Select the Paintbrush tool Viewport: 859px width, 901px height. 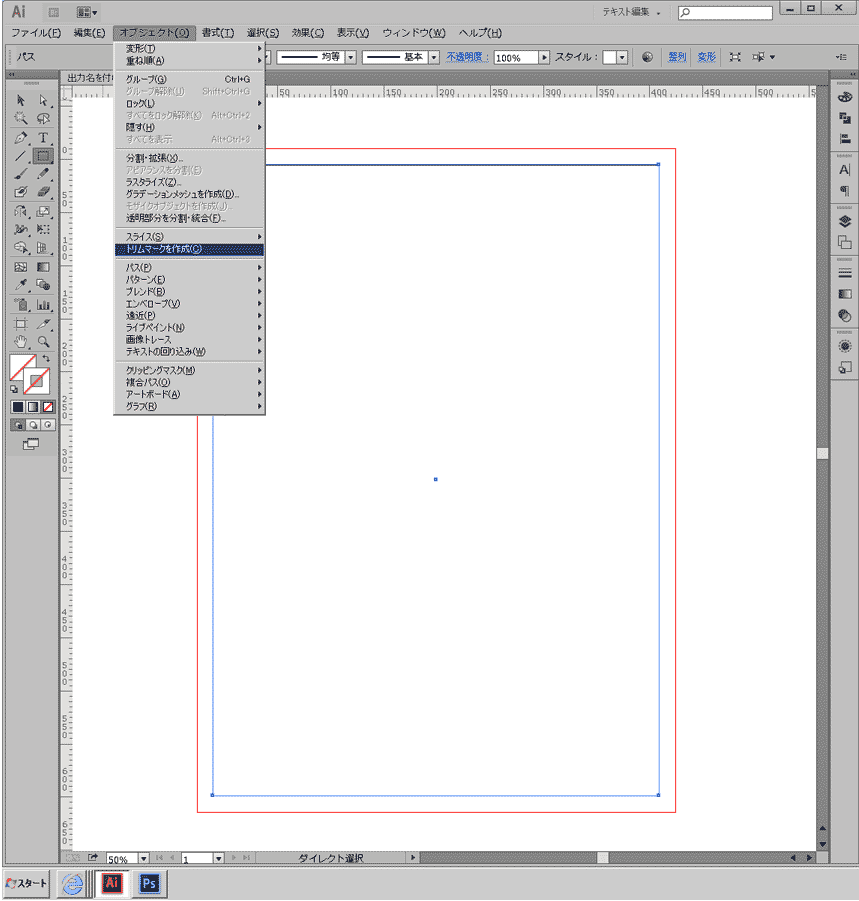pos(20,174)
